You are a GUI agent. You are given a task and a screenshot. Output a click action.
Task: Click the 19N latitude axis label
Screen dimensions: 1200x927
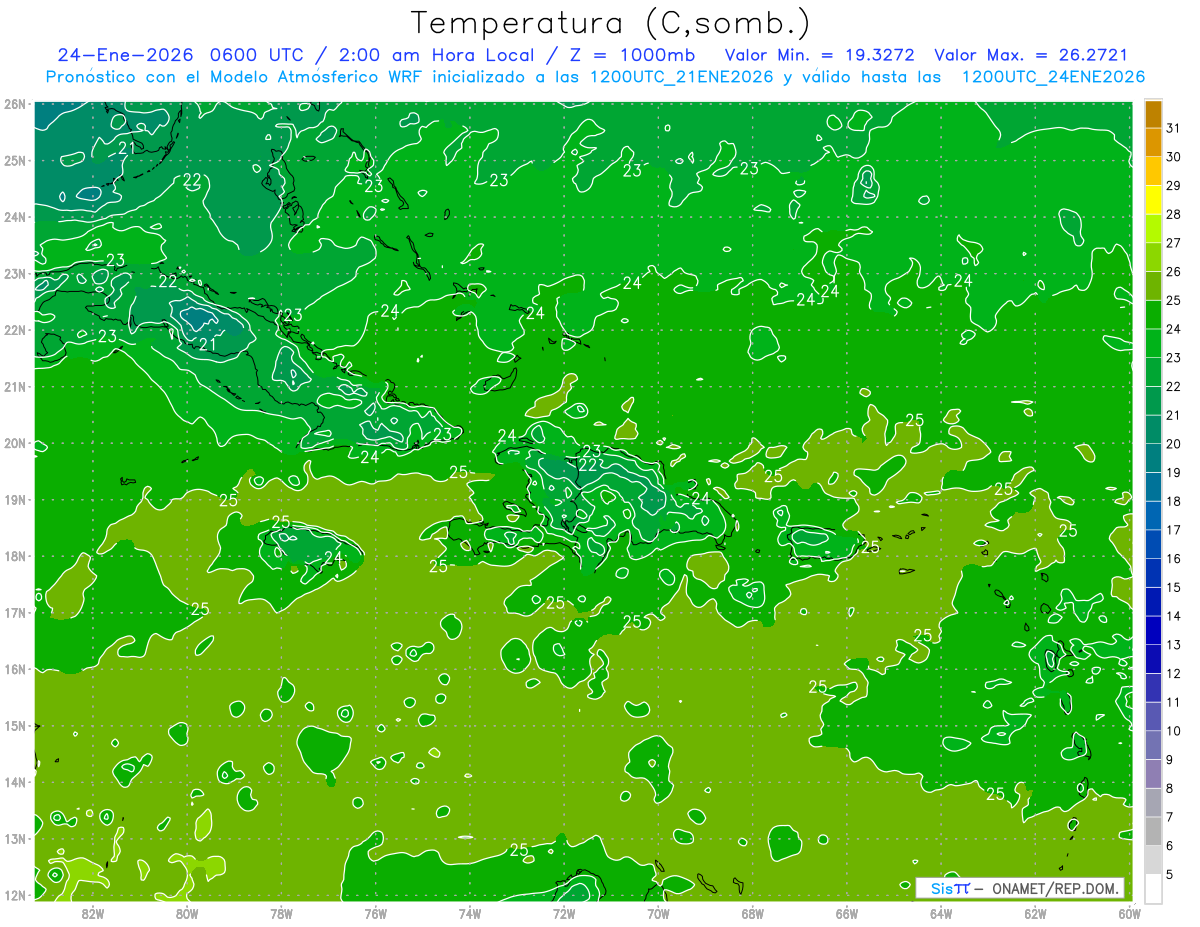tap(14, 500)
